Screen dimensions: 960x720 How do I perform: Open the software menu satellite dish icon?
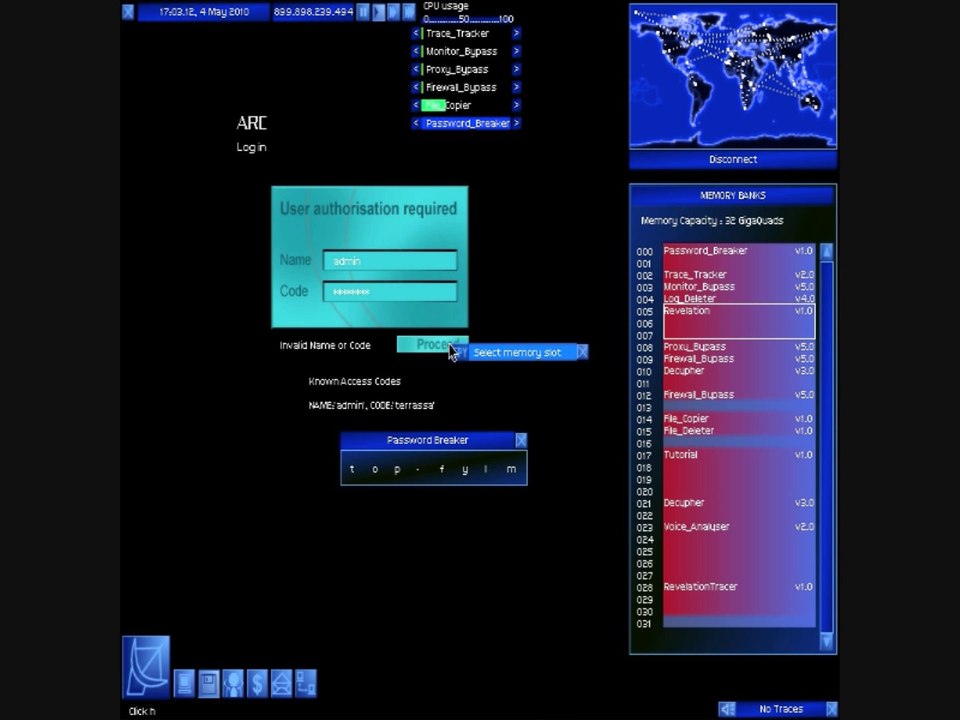[x=146, y=667]
